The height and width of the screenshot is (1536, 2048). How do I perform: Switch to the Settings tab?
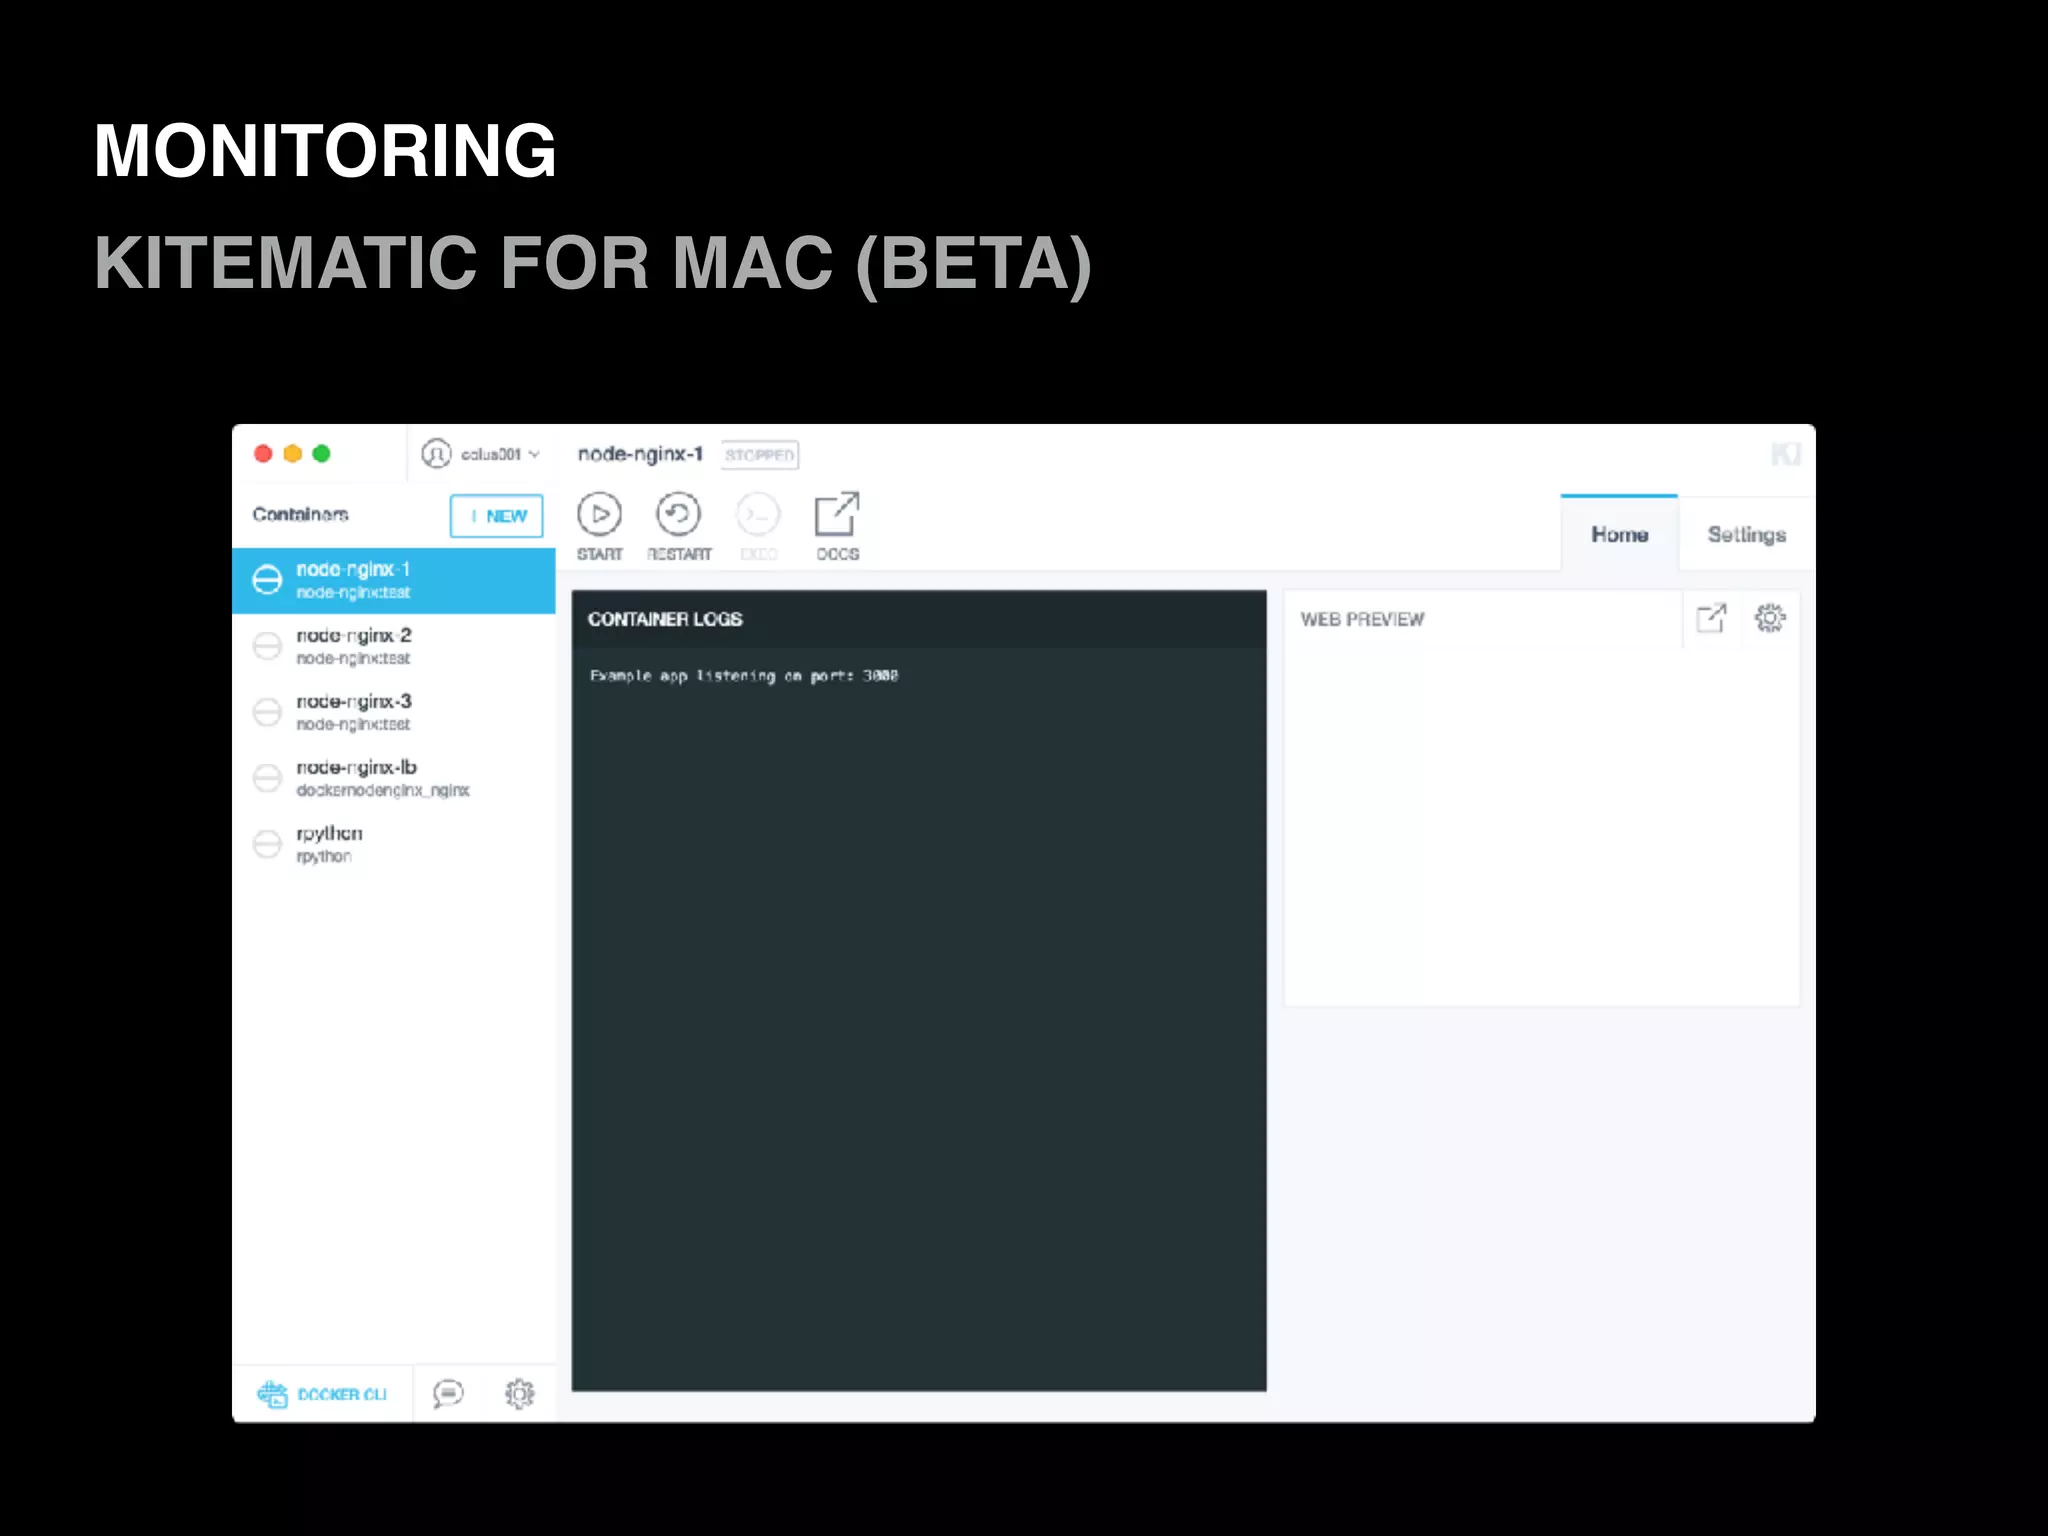(1746, 534)
